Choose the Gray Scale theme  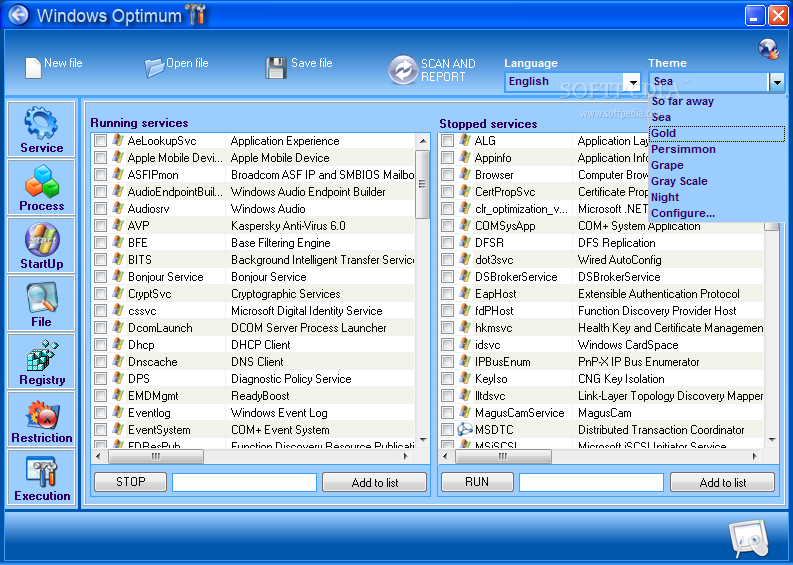coord(717,181)
